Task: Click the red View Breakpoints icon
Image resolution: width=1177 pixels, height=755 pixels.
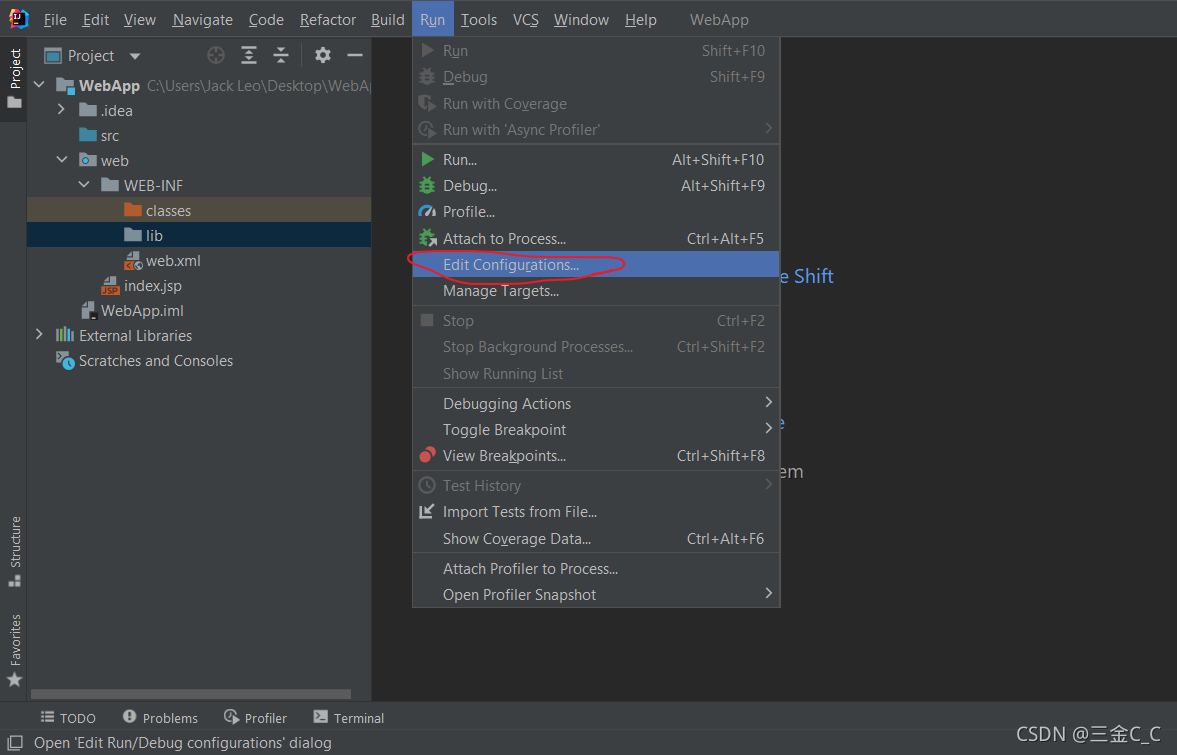Action: (427, 456)
